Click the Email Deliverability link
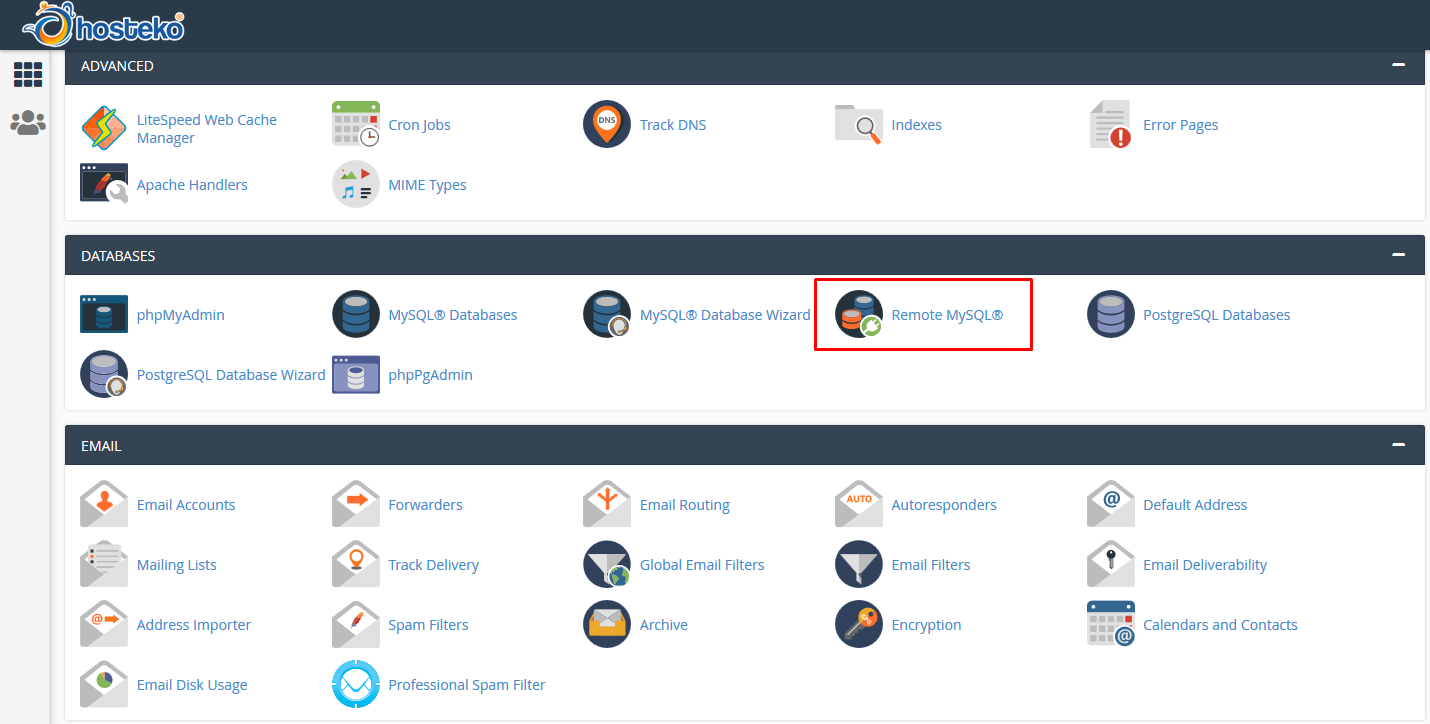Image resolution: width=1430 pixels, height=724 pixels. click(x=1204, y=564)
